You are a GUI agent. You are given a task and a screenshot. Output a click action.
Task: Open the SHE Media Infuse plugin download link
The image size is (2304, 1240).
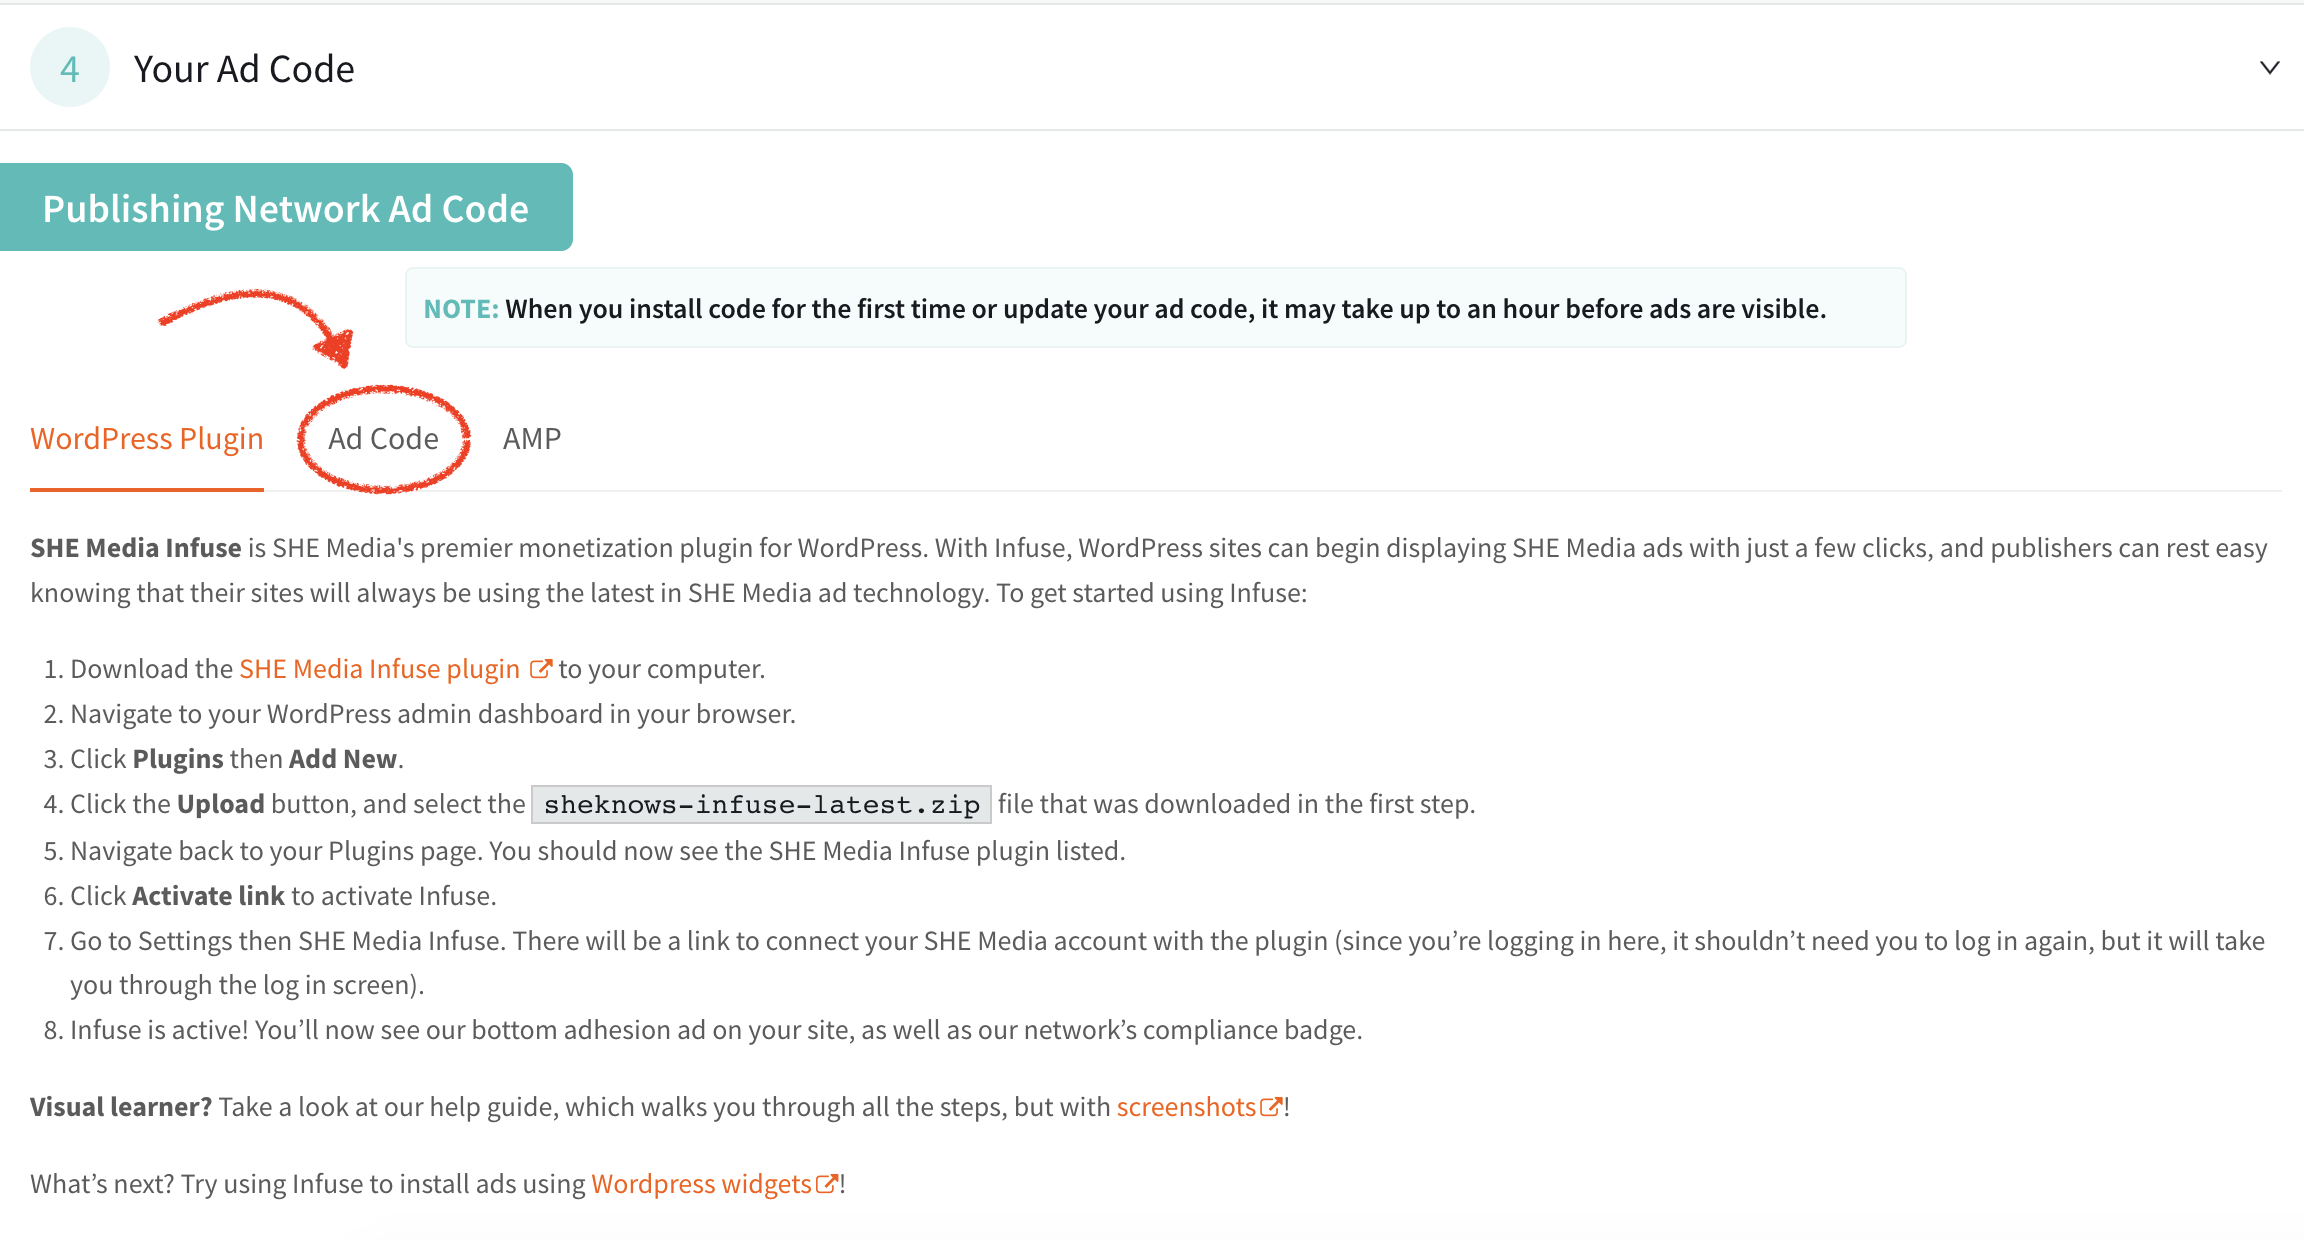(x=380, y=668)
